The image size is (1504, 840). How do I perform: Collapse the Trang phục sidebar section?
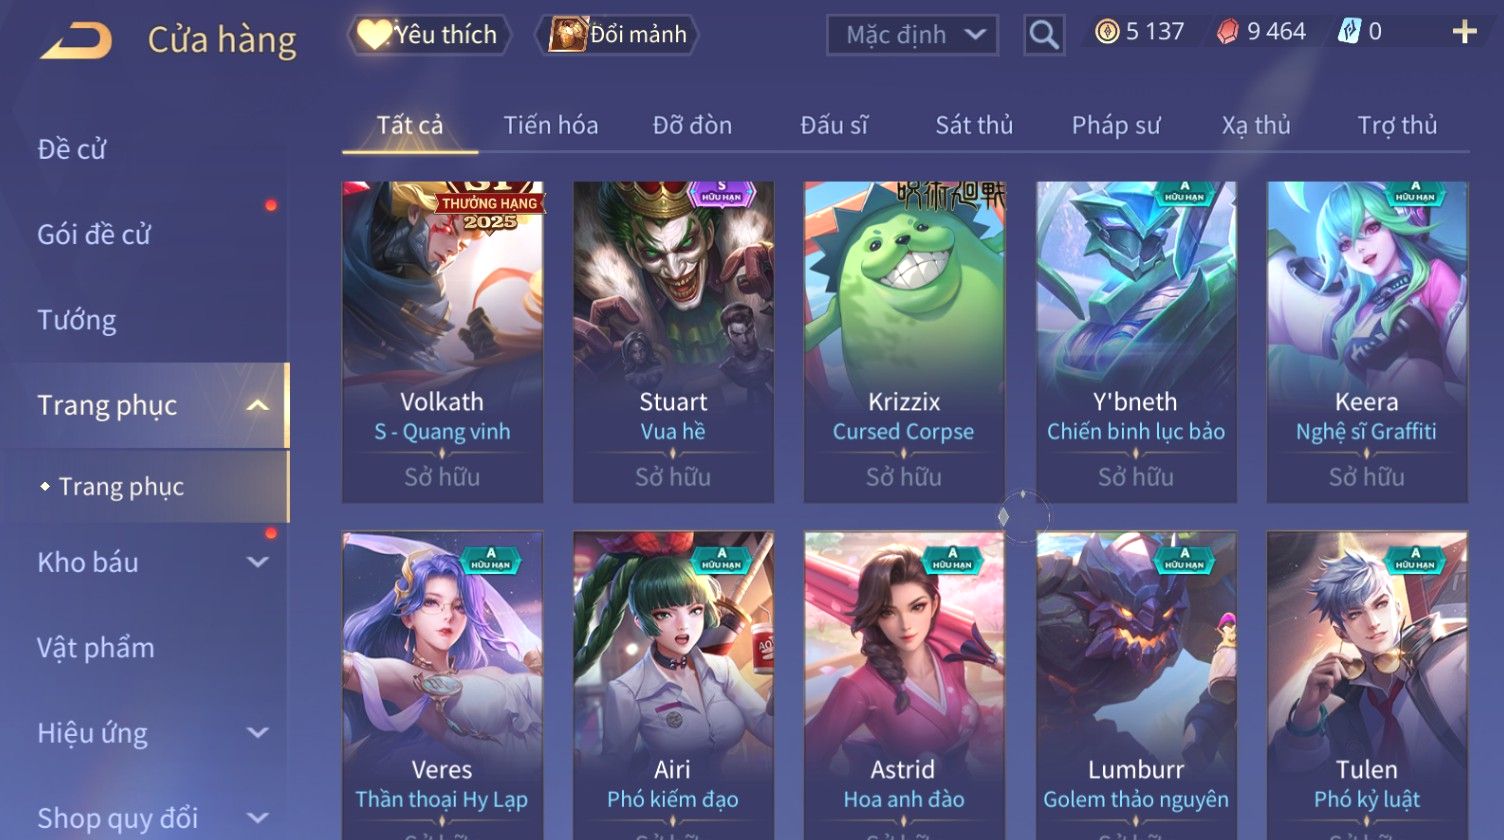pyautogui.click(x=258, y=405)
